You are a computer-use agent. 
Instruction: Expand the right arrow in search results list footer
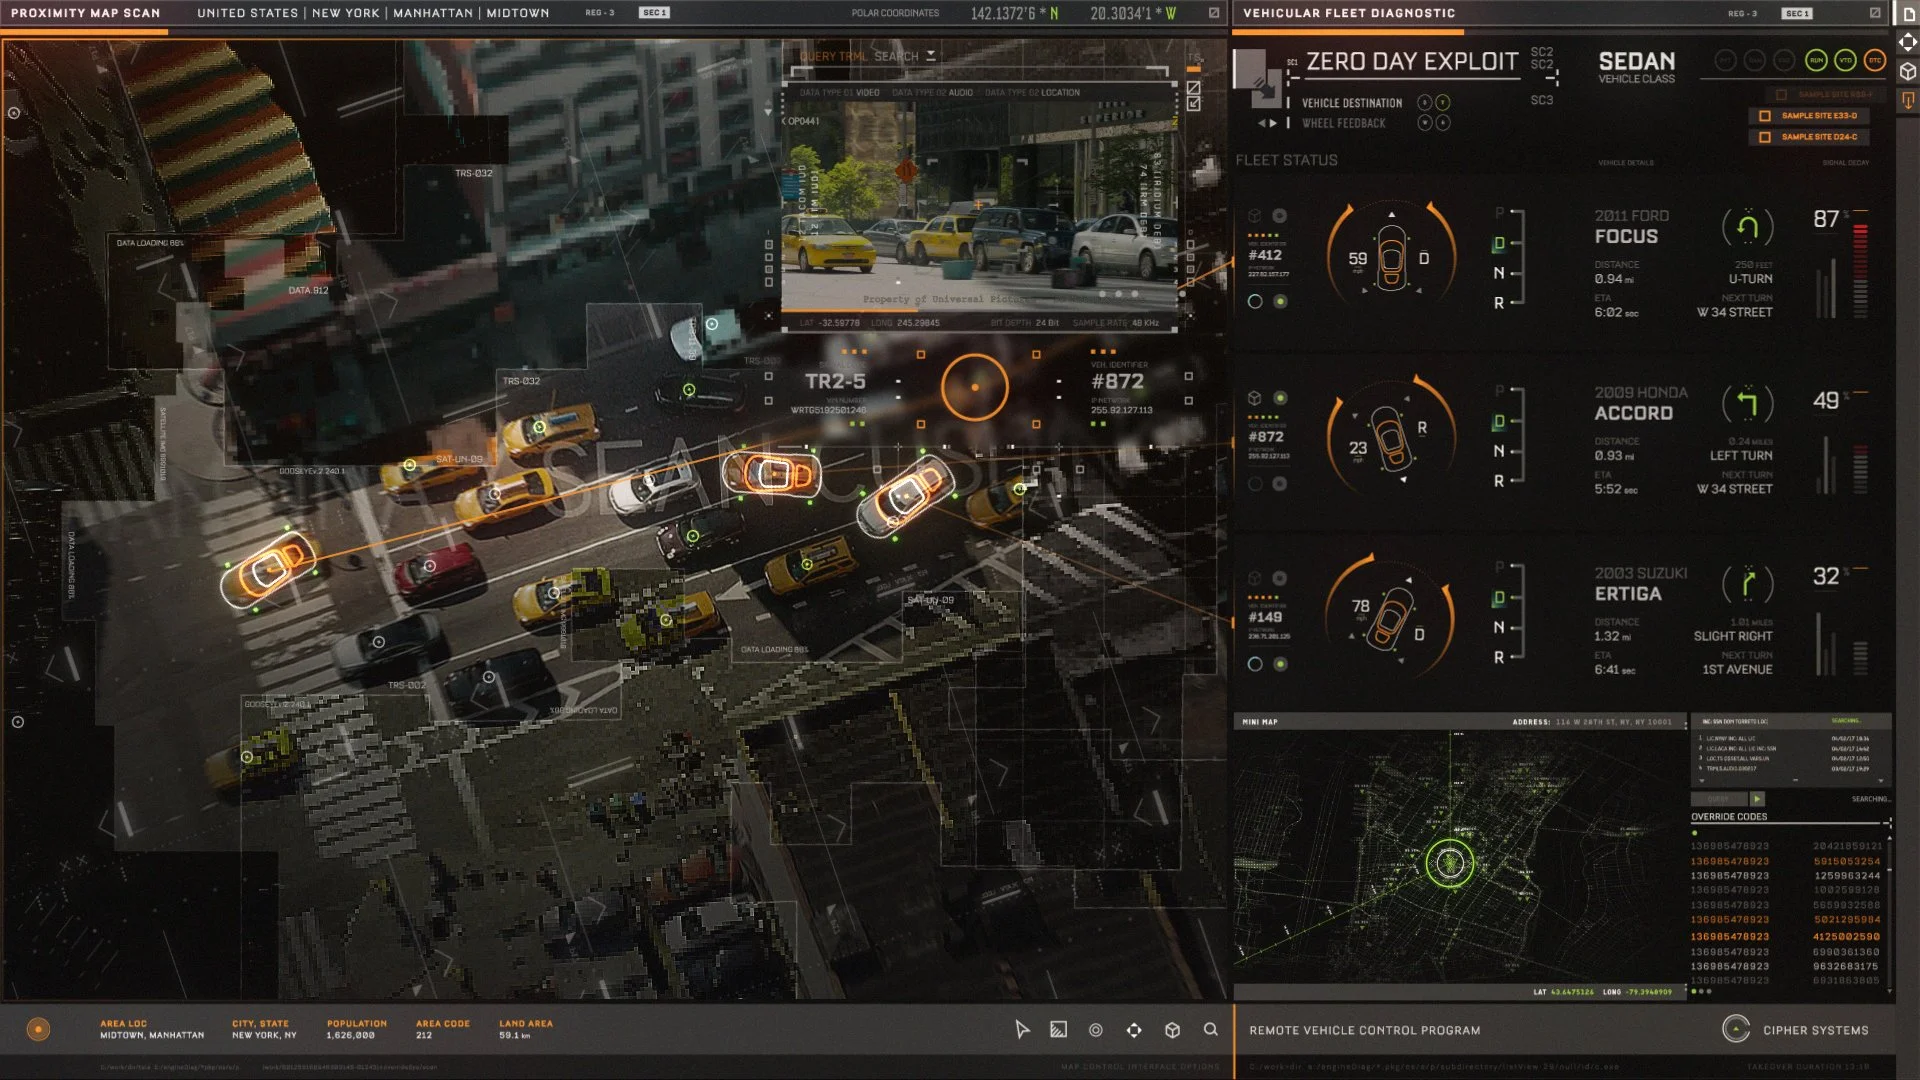1883,781
